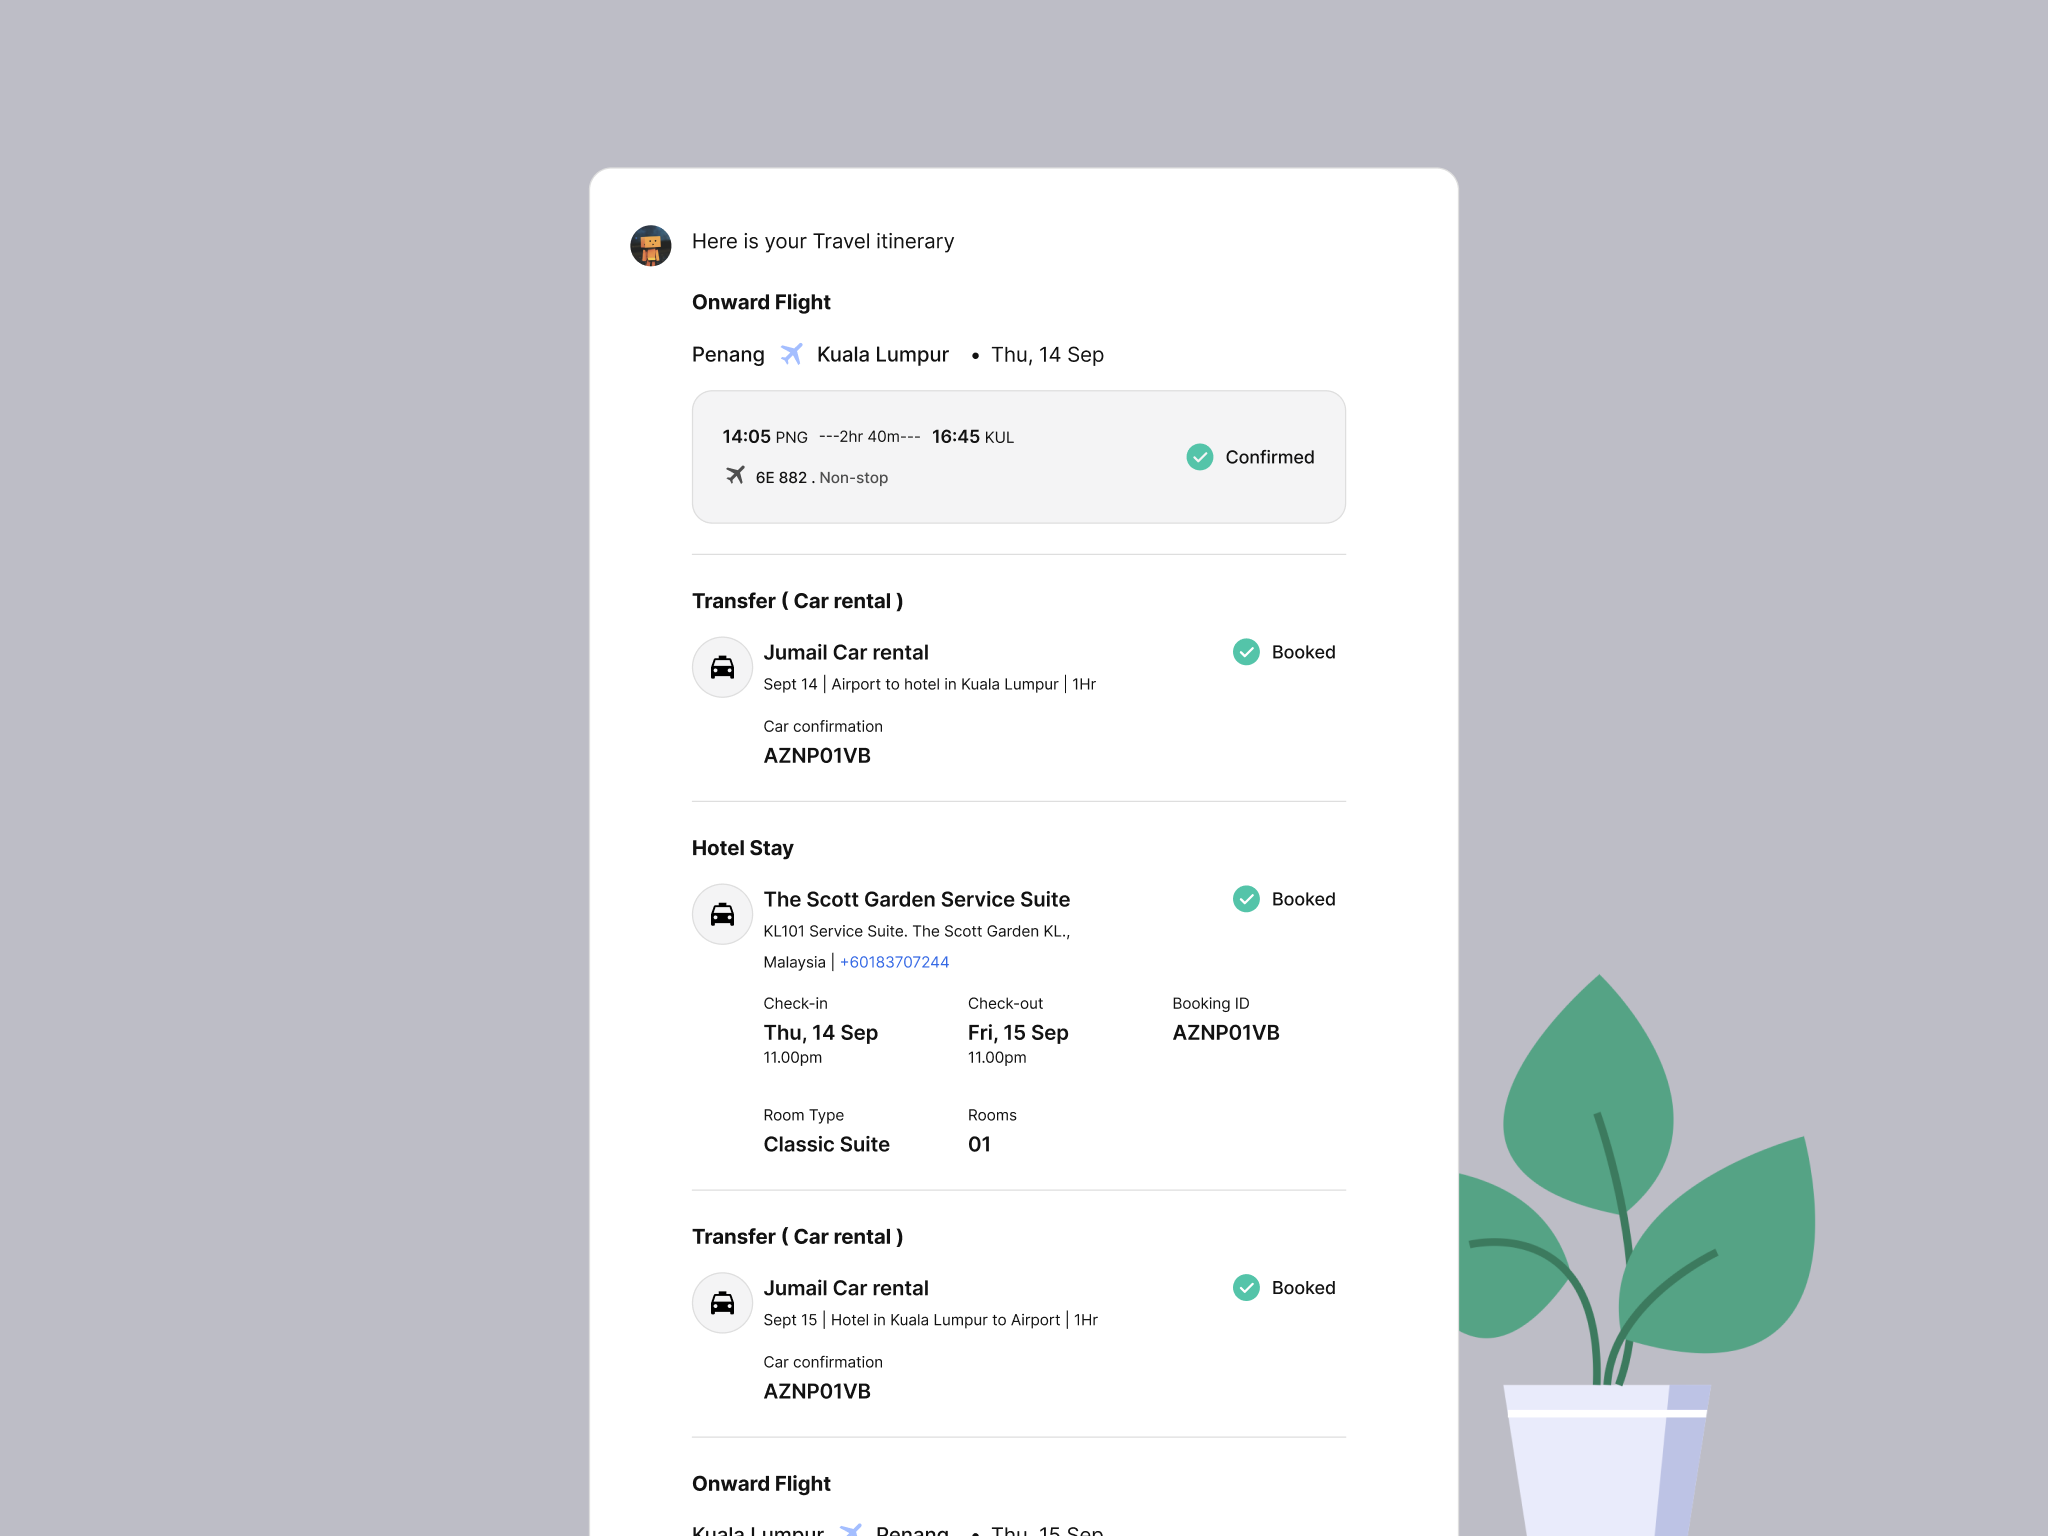This screenshot has height=1536, width=2048.
Task: Select the Booking ID AZNP01VB
Action: pyautogui.click(x=1225, y=1032)
